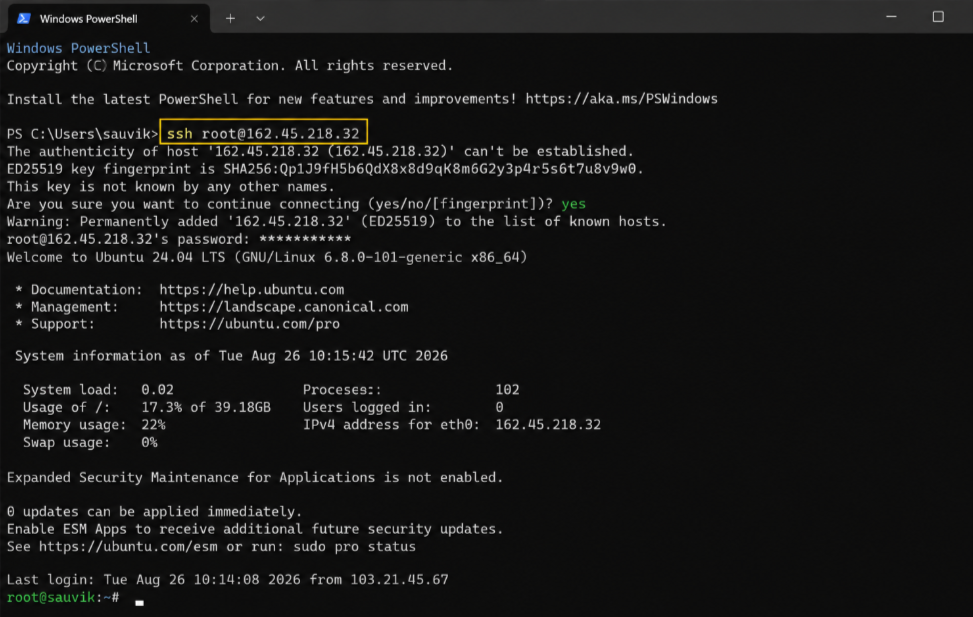Open the https://ubuntu.com/esm link
973x617 pixels.
pos(128,546)
